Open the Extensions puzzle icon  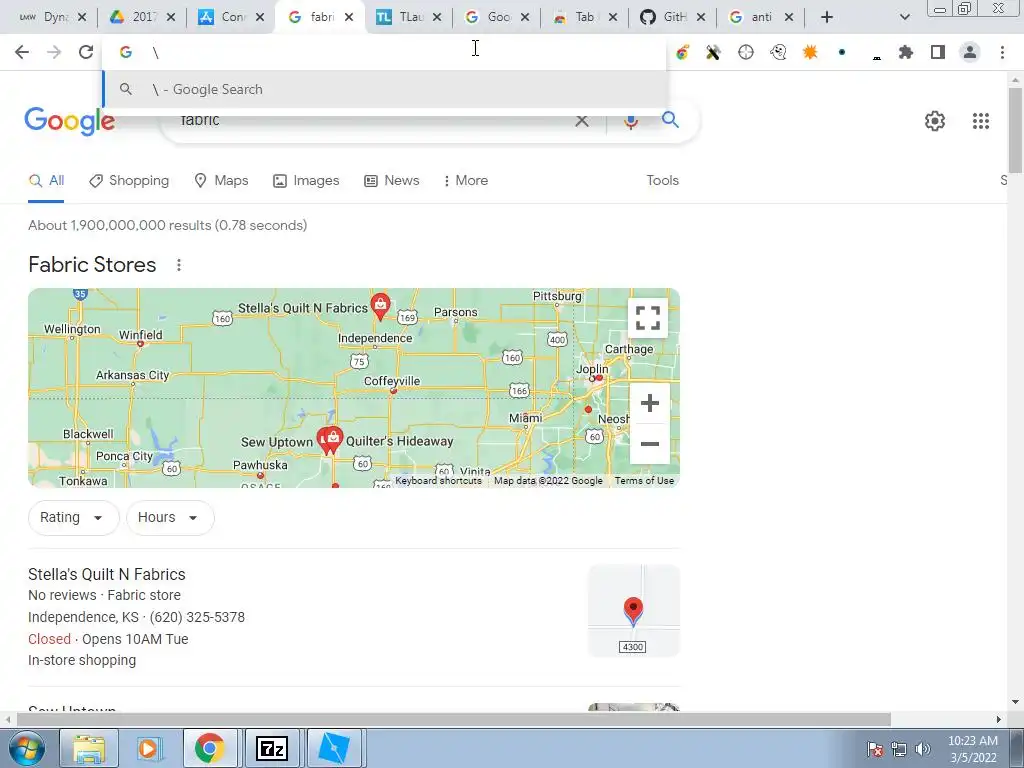click(906, 52)
